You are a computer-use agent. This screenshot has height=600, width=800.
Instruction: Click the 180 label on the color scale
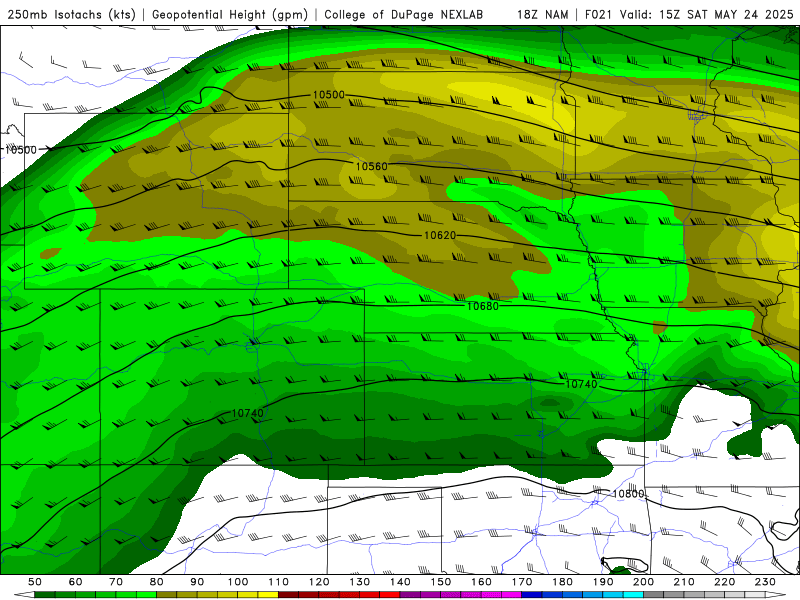point(562,582)
